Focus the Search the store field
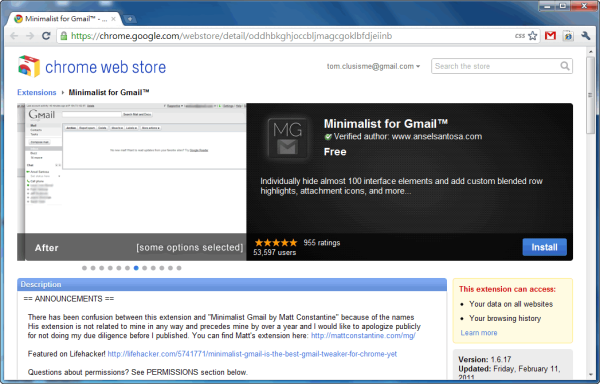Viewport: 600px width, 384px height. click(502, 66)
